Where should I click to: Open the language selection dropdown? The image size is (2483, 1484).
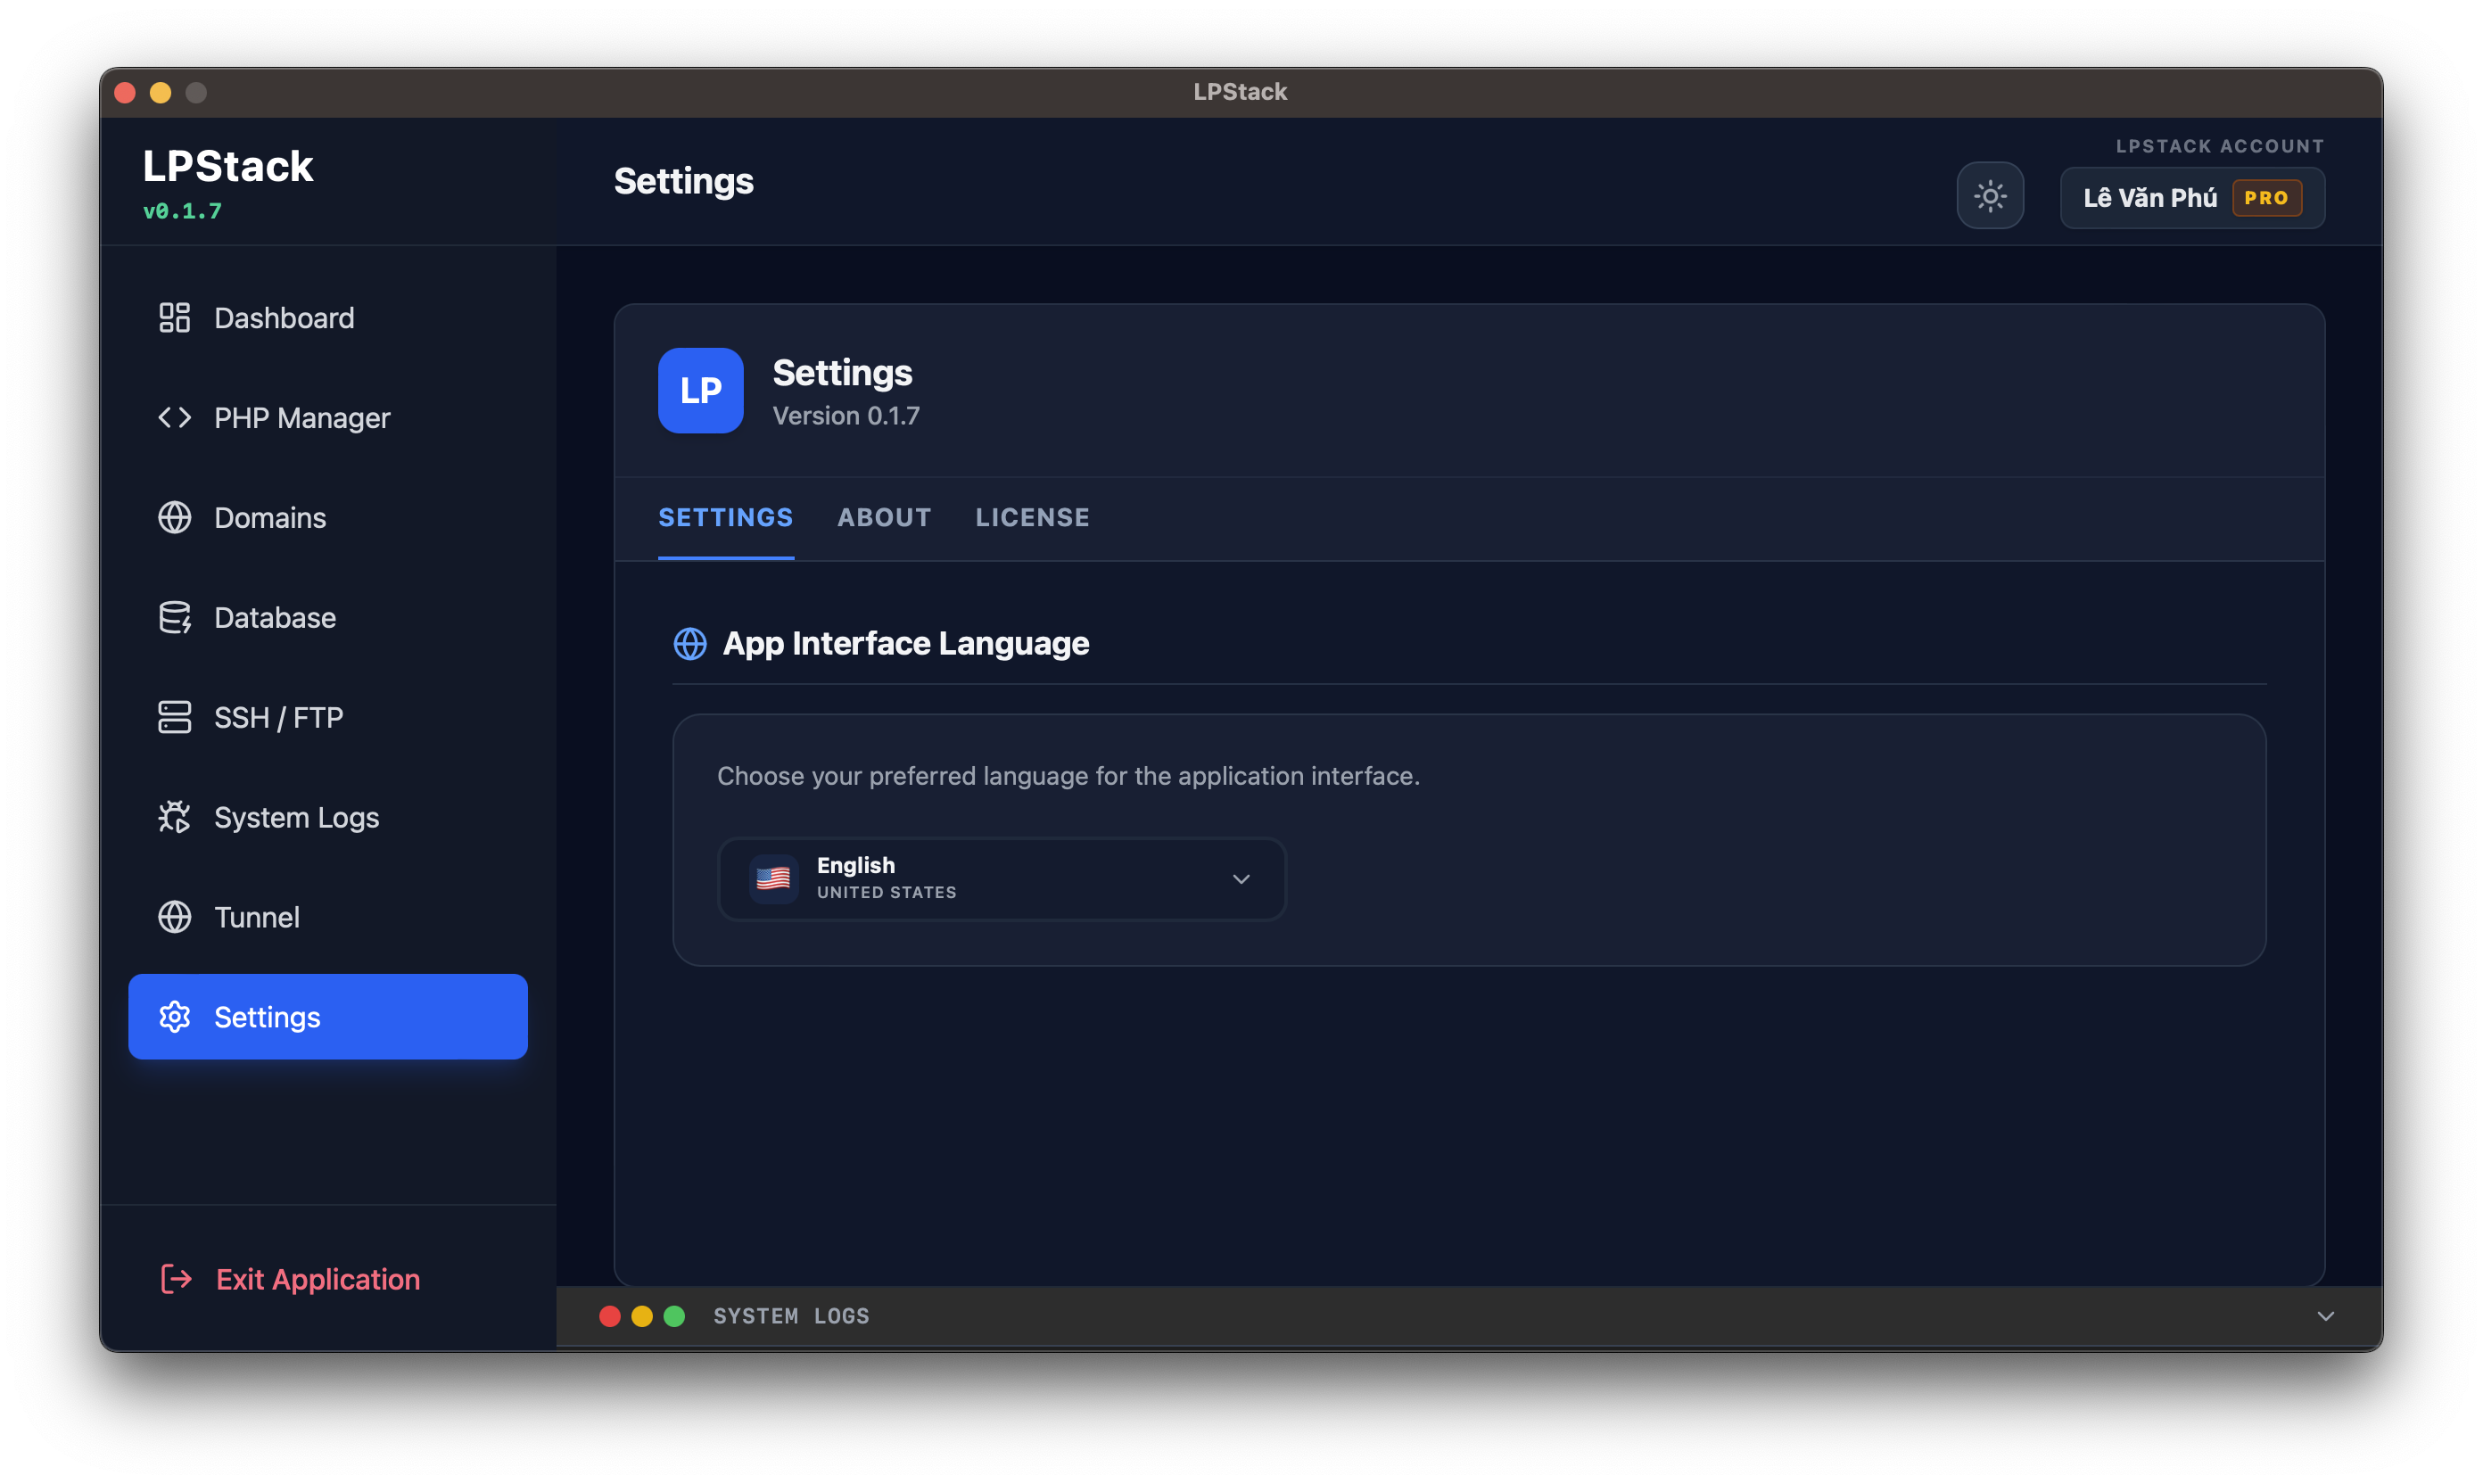click(x=1000, y=879)
